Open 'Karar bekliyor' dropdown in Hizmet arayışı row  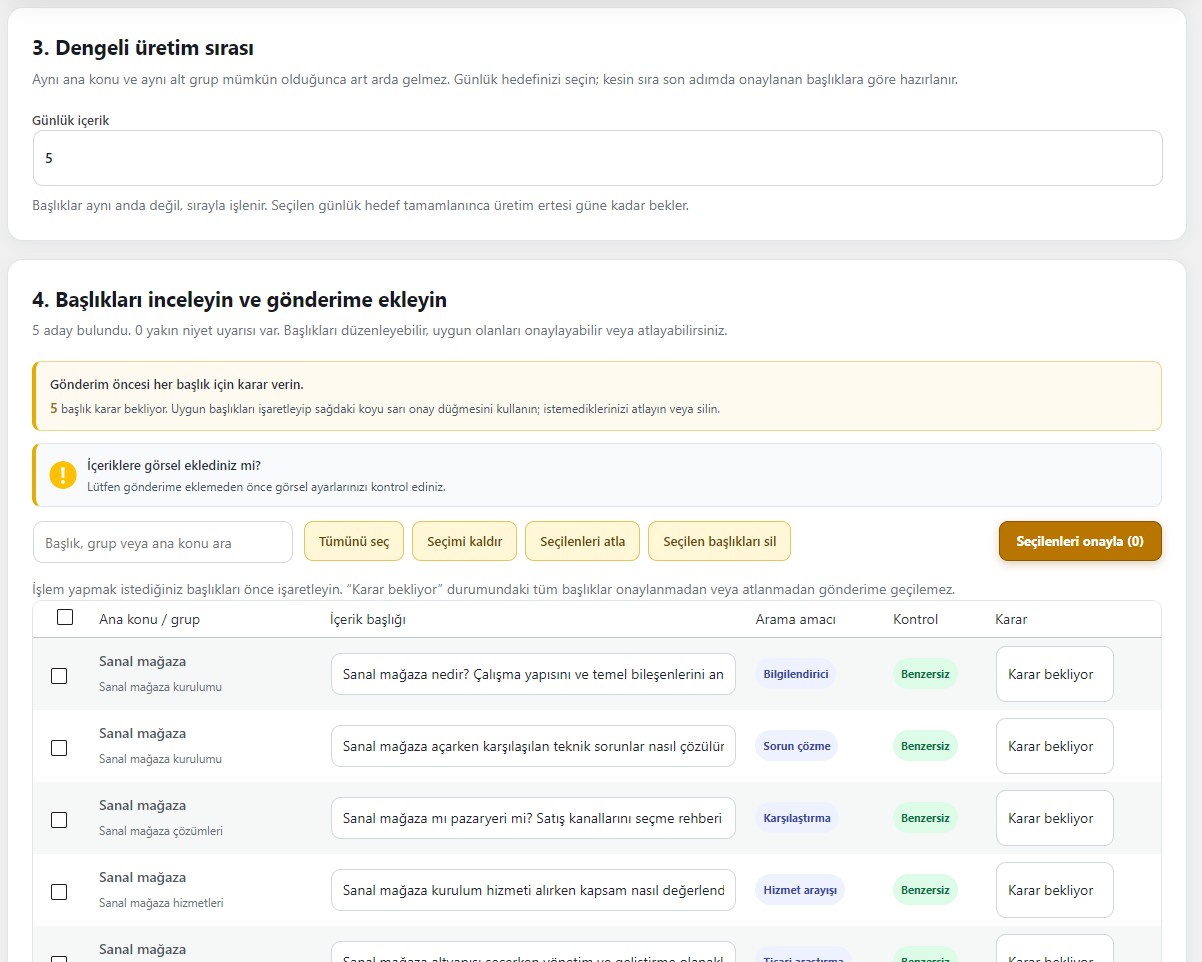pos(1054,890)
